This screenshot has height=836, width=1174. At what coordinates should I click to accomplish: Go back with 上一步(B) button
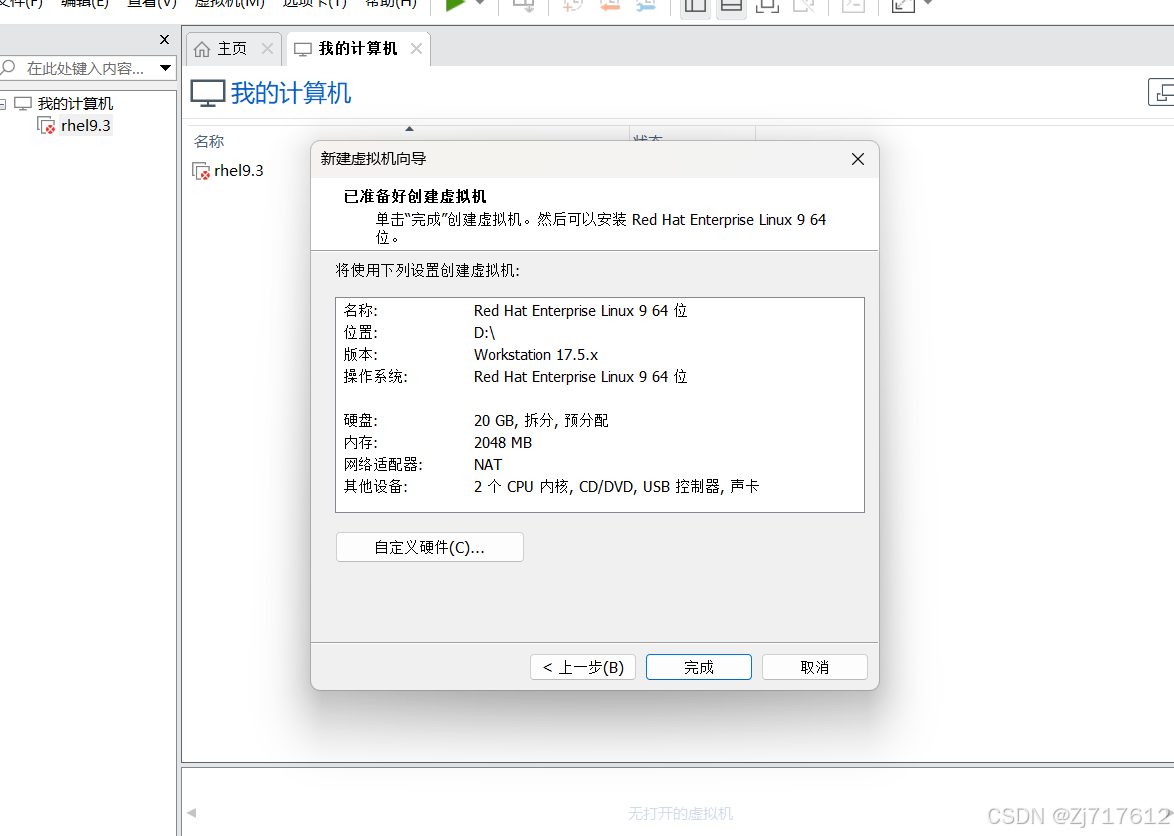click(x=583, y=667)
